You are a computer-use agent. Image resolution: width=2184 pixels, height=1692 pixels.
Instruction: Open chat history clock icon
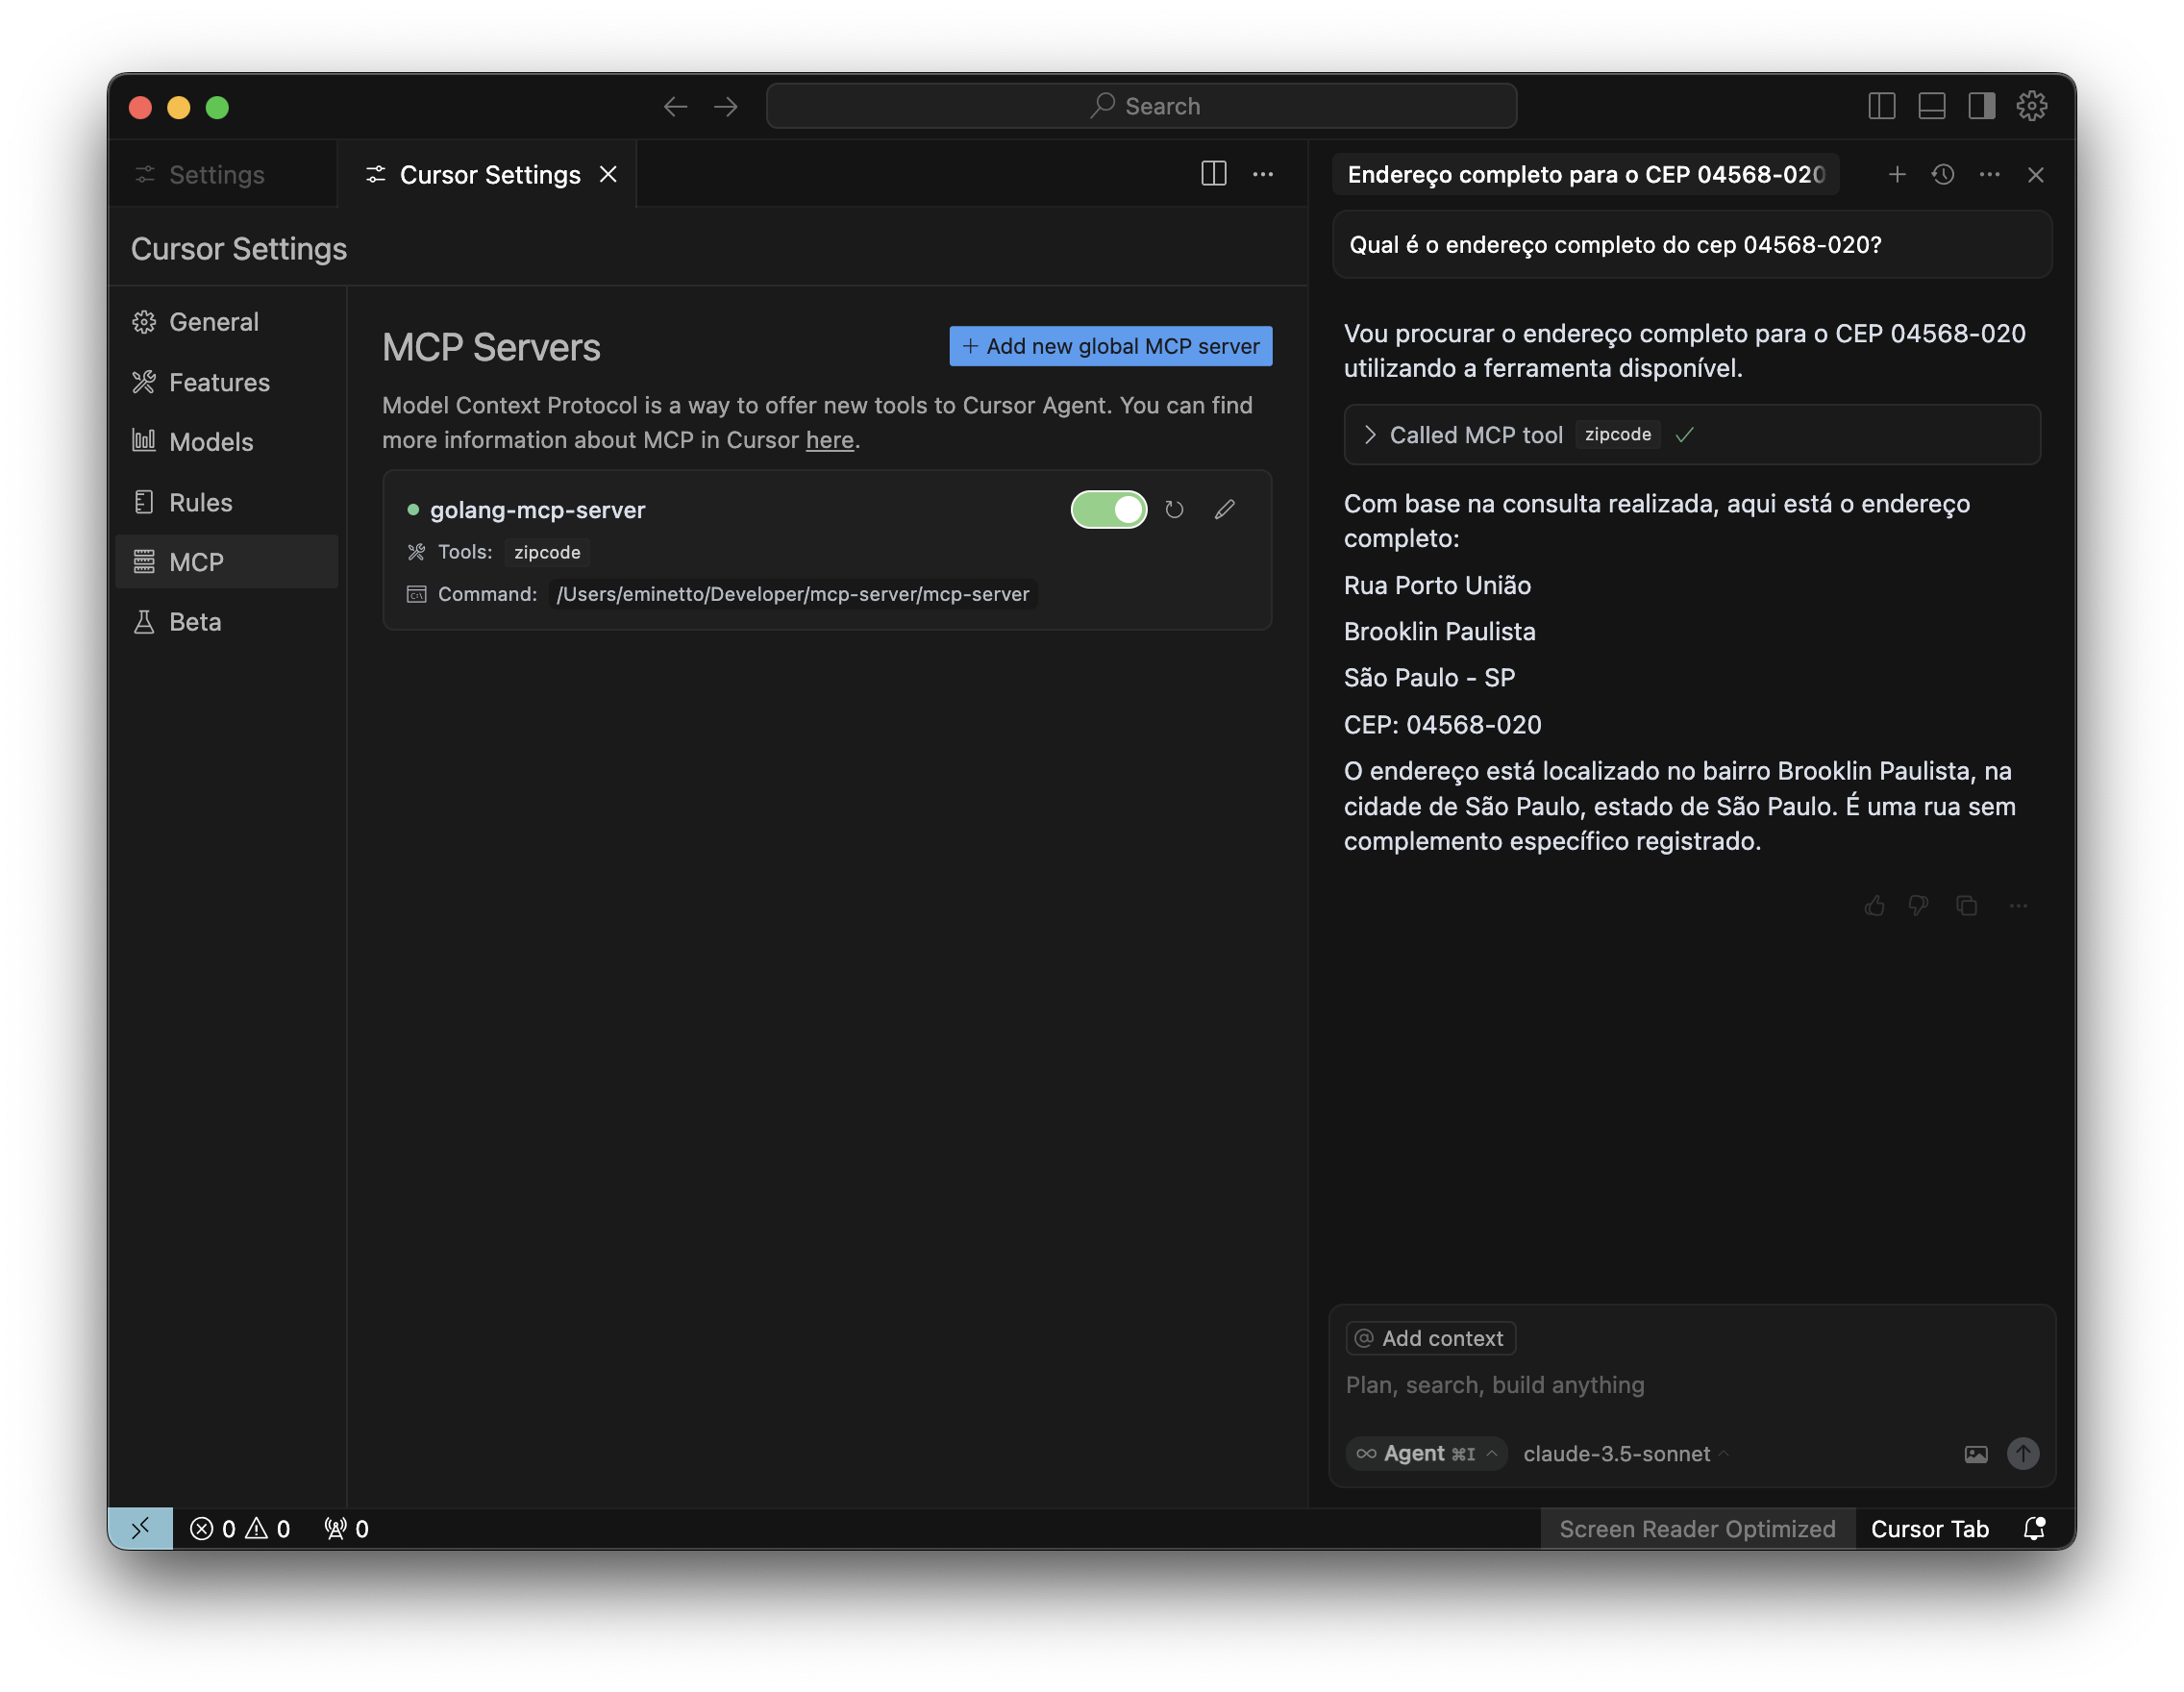[1942, 175]
